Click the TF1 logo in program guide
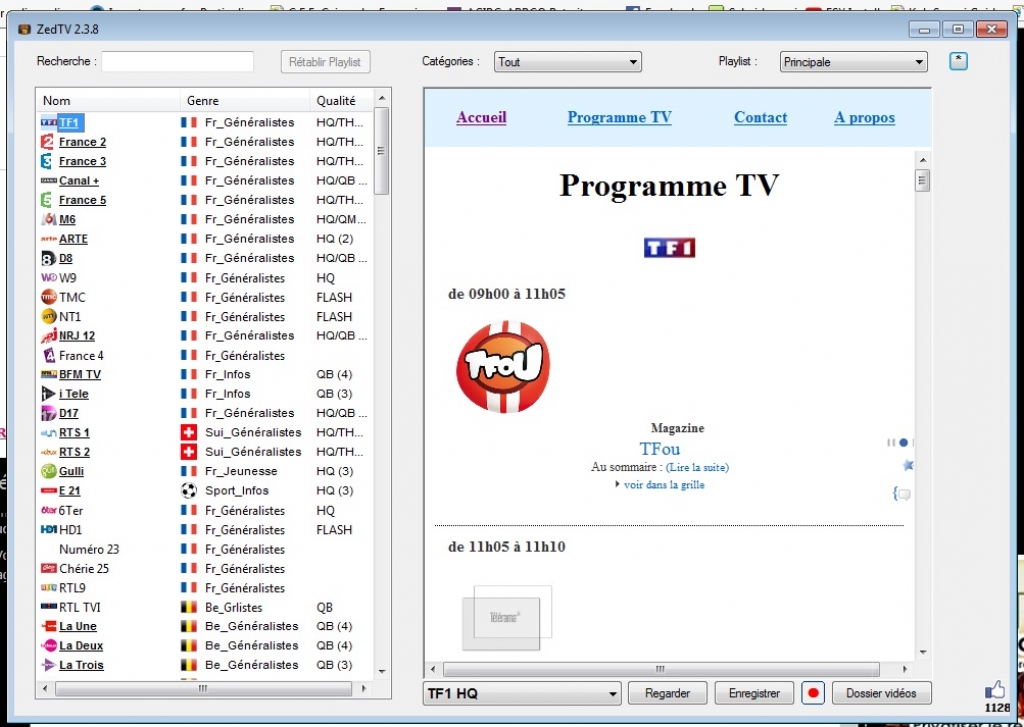Screen dimensions: 1024x727 click(669, 248)
